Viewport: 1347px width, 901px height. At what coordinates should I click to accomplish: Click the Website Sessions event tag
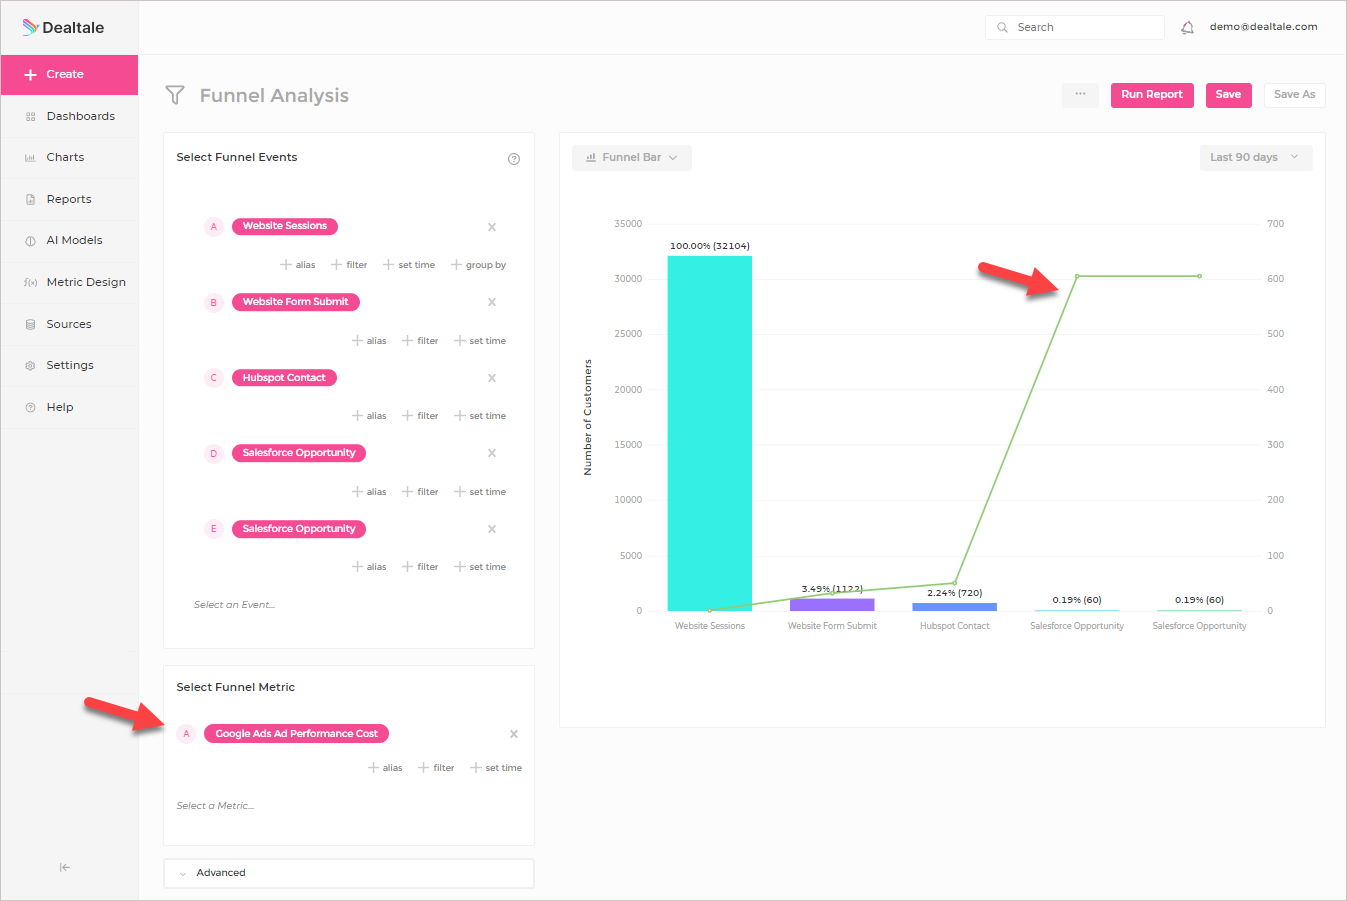[x=285, y=227]
